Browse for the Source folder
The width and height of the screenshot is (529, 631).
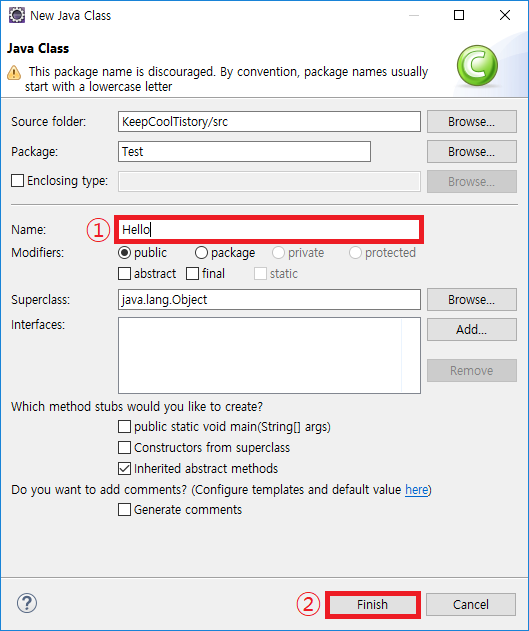coord(471,122)
